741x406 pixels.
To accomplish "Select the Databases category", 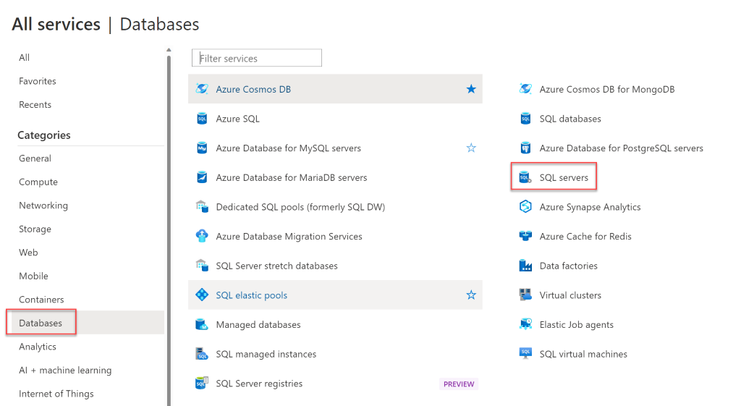I will point(86,322).
